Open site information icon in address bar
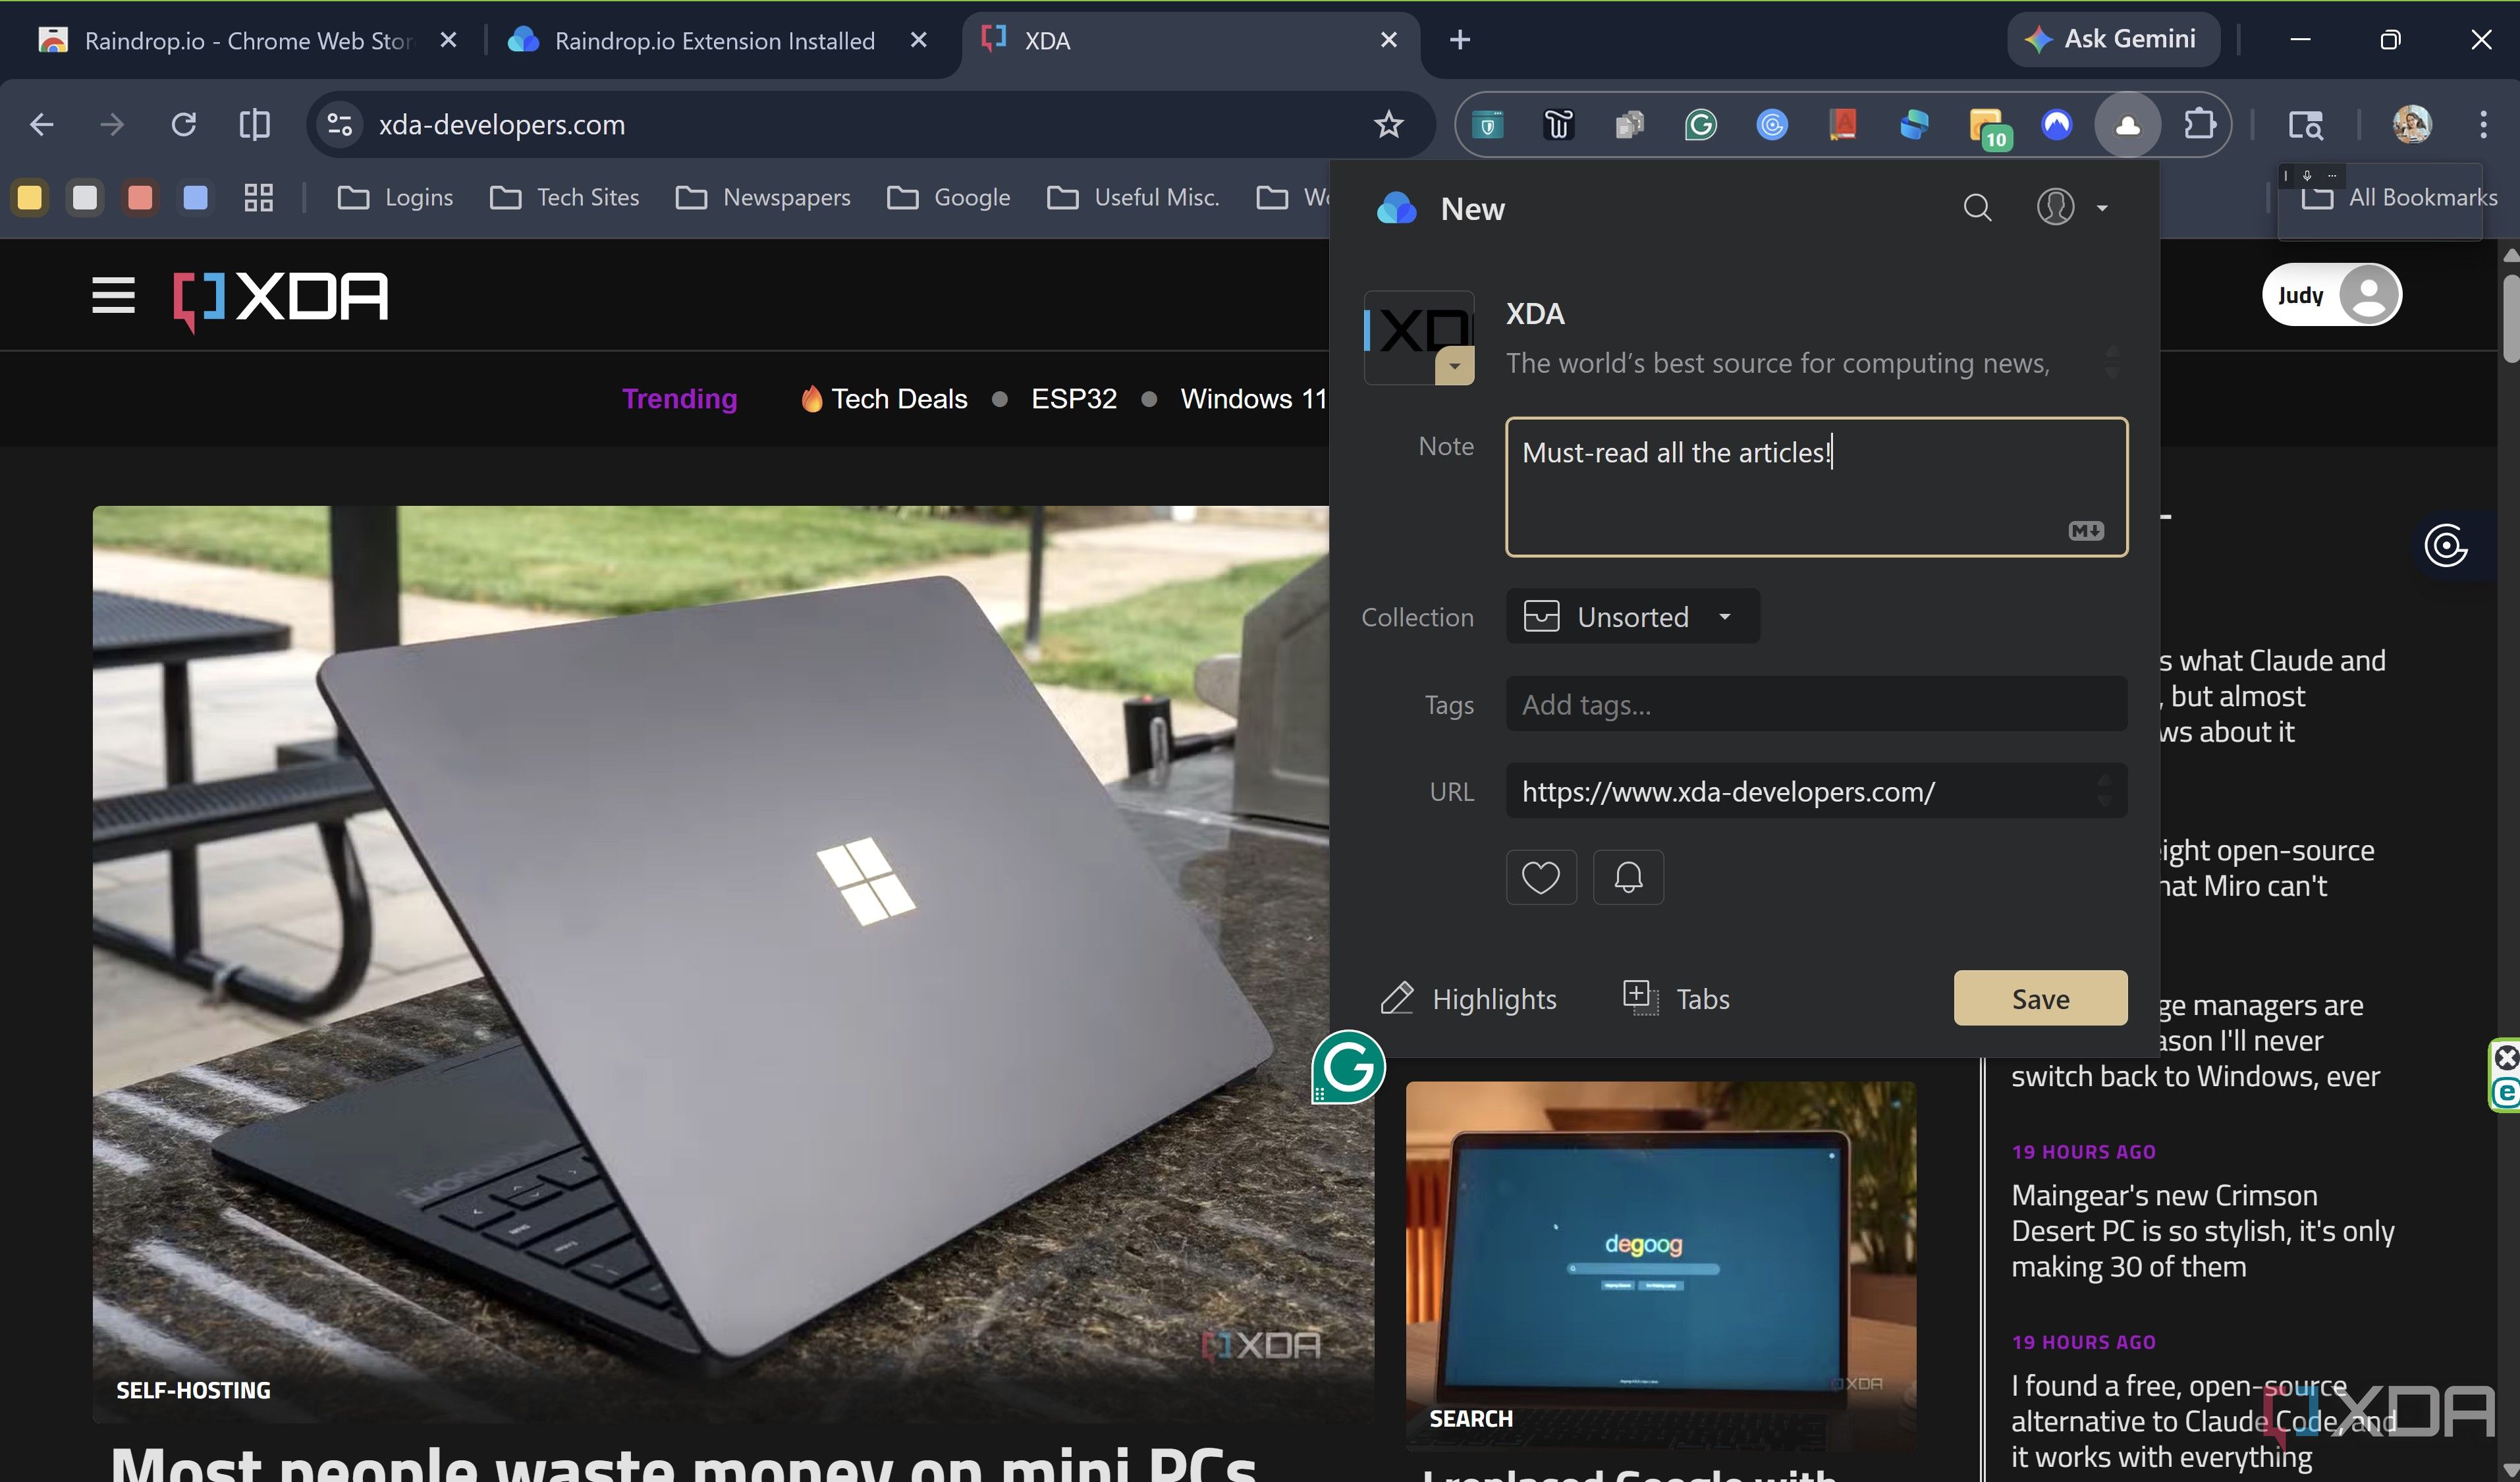The height and width of the screenshot is (1482, 2520). pyautogui.click(x=340, y=125)
